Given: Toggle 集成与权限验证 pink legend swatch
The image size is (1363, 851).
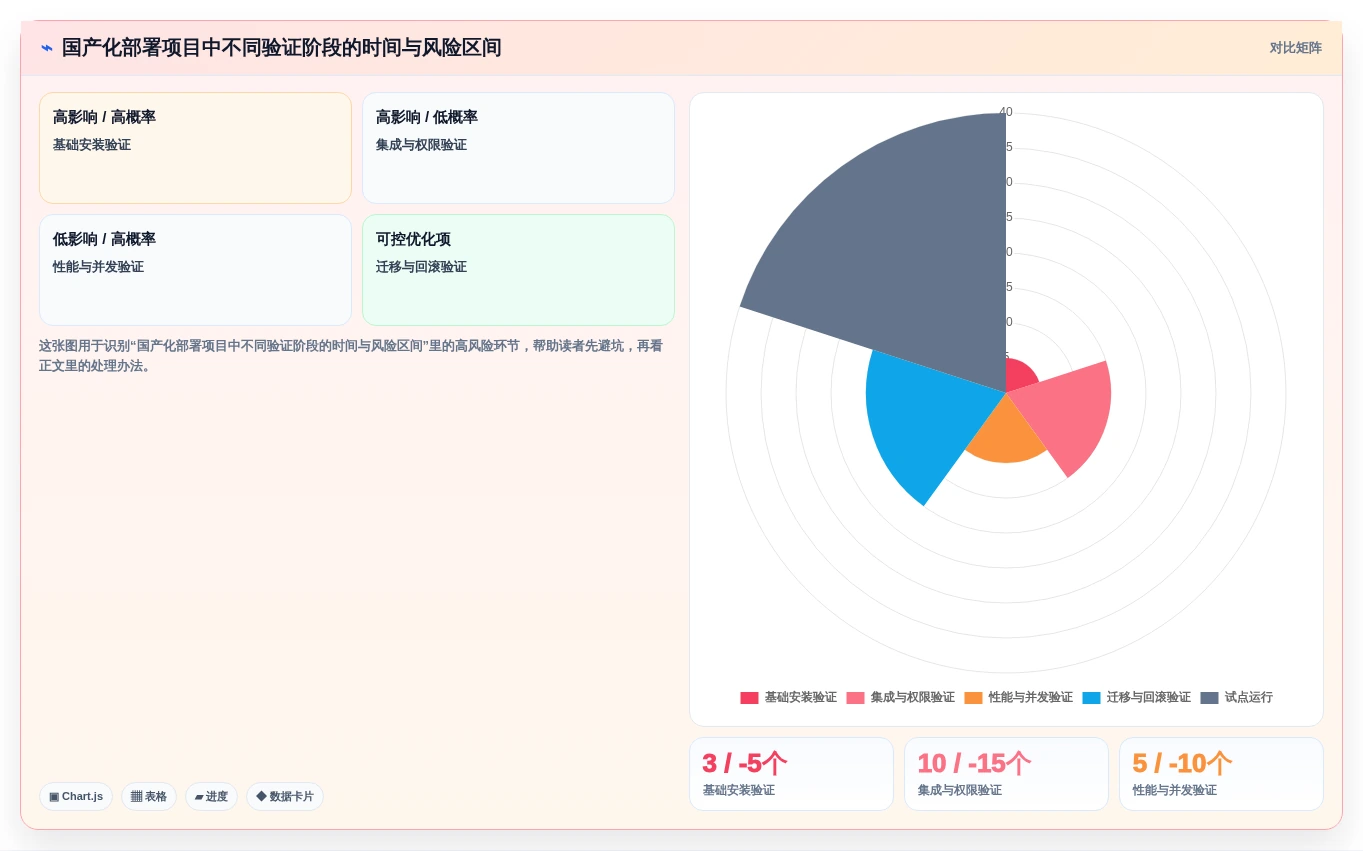Looking at the screenshot, I should pyautogui.click(x=855, y=698).
